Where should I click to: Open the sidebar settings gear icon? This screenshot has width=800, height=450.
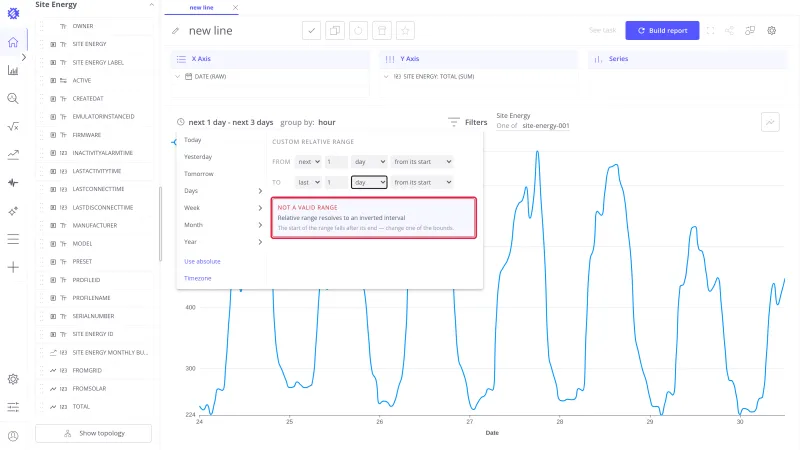13,379
